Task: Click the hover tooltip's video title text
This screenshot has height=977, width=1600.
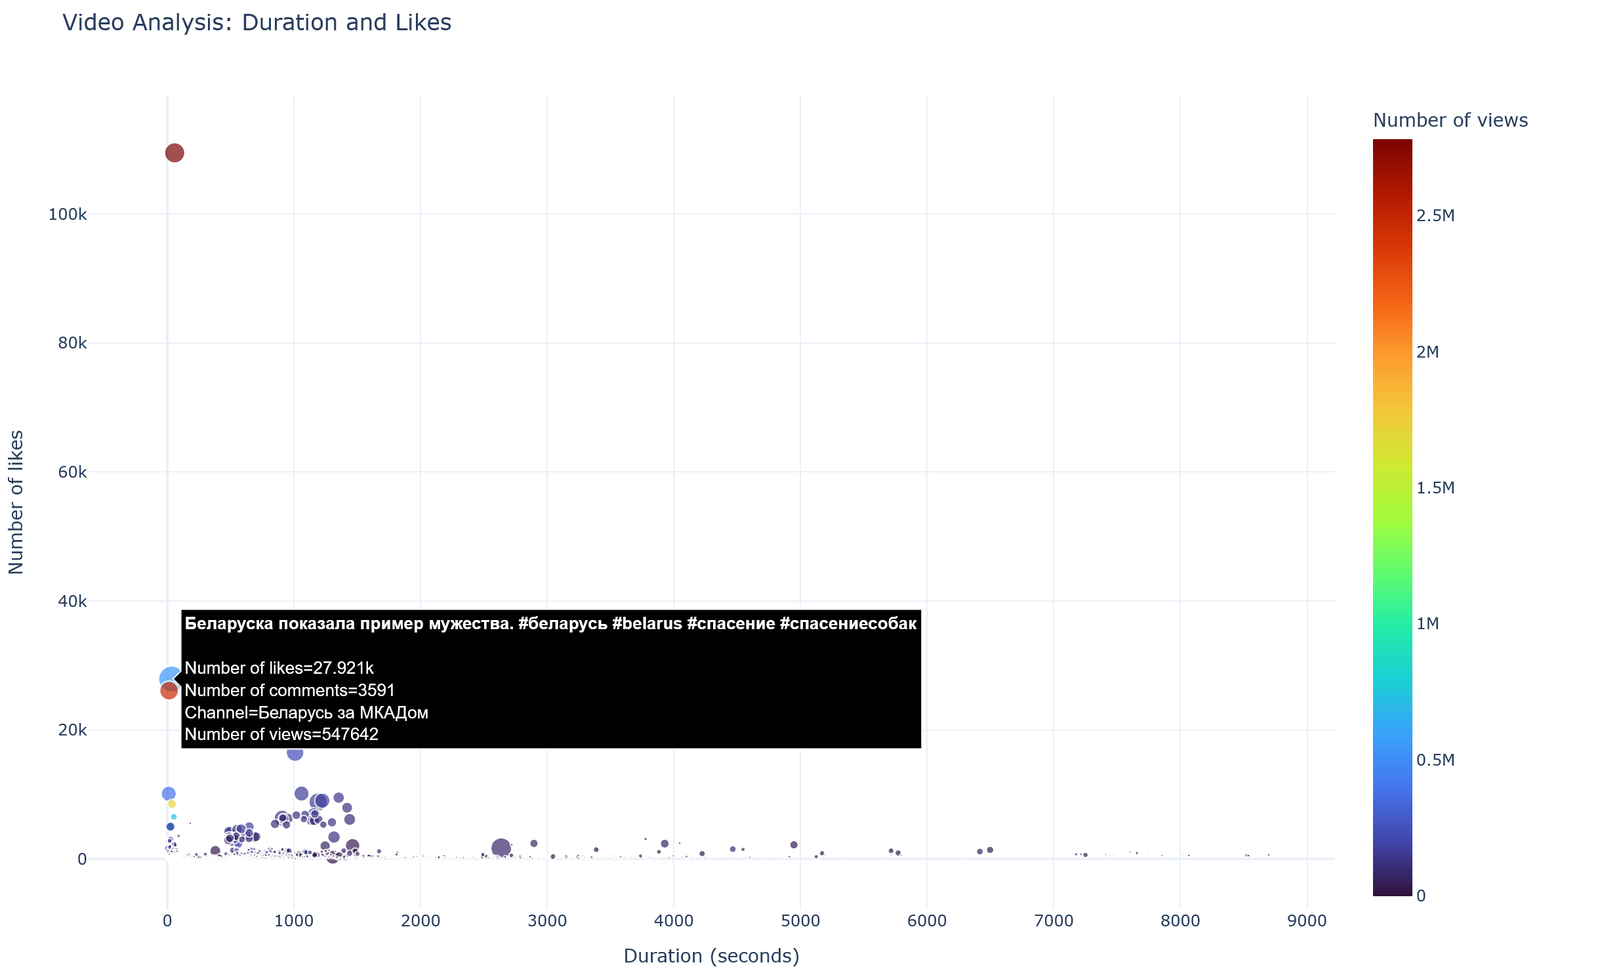Action: tap(550, 624)
